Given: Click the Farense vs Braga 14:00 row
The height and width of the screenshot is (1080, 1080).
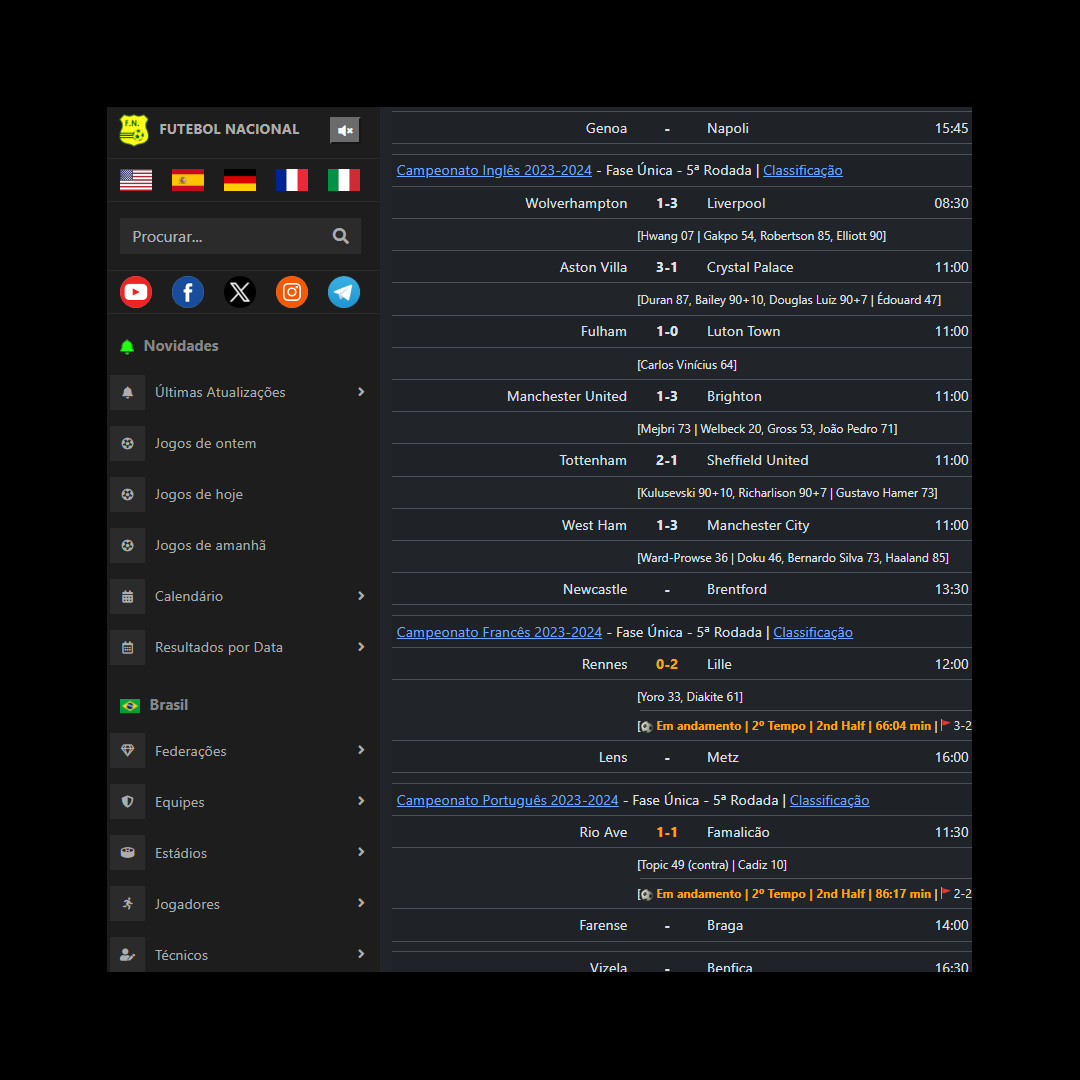Looking at the screenshot, I should [x=681, y=925].
